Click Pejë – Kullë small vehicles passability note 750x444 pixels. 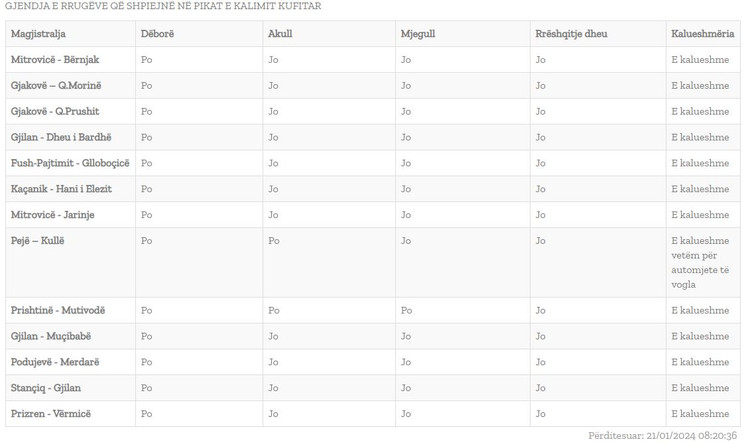tap(700, 263)
